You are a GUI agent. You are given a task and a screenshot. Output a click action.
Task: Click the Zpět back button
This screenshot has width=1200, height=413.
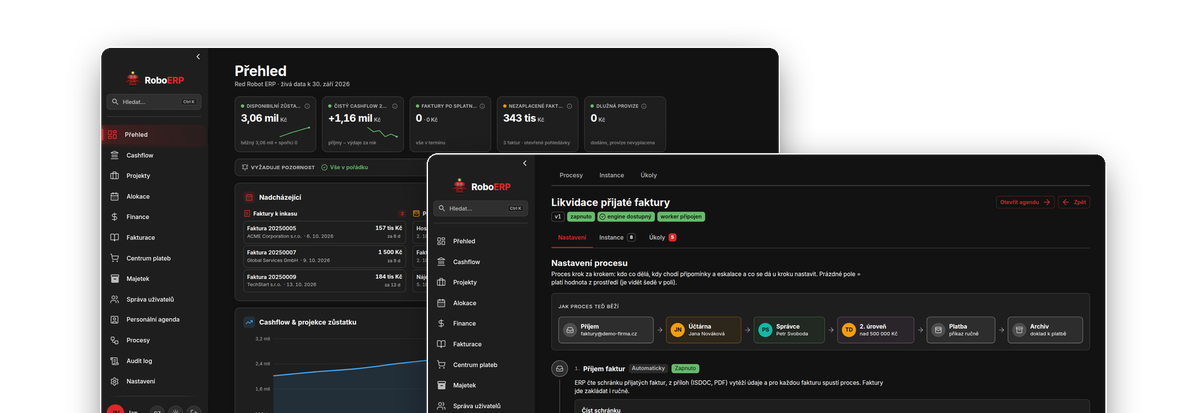[1074, 202]
